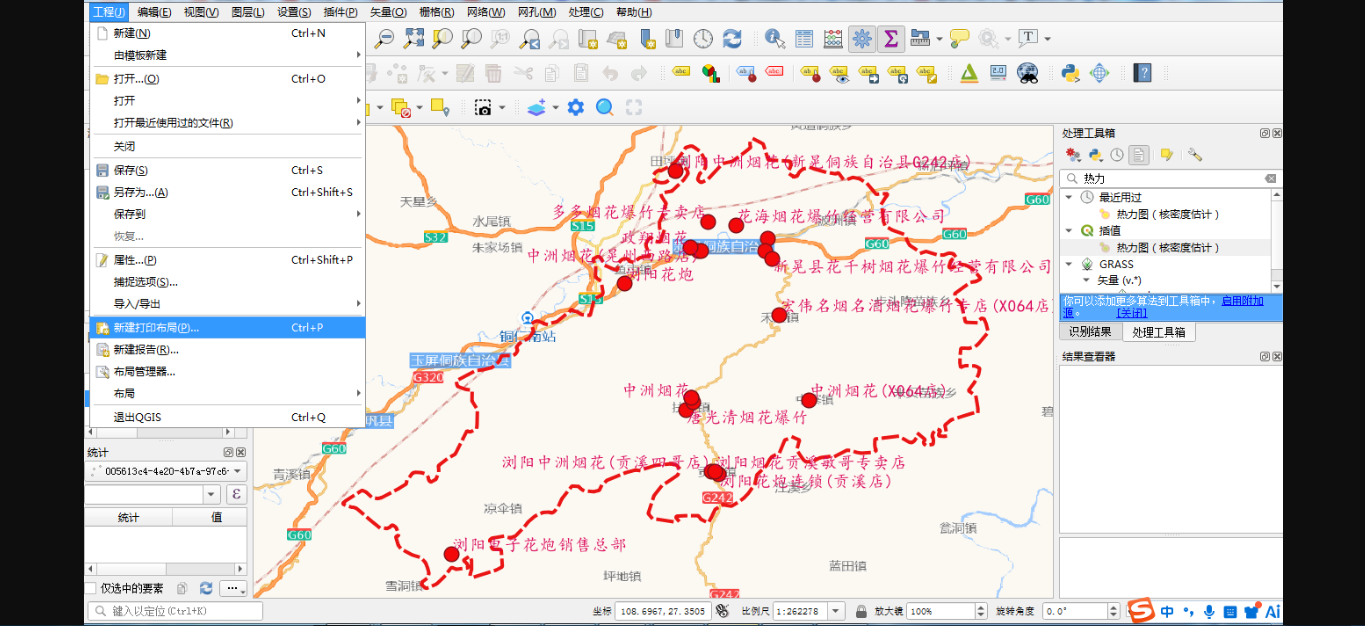Open the Field Calculator abacus icon

click(x=833, y=39)
